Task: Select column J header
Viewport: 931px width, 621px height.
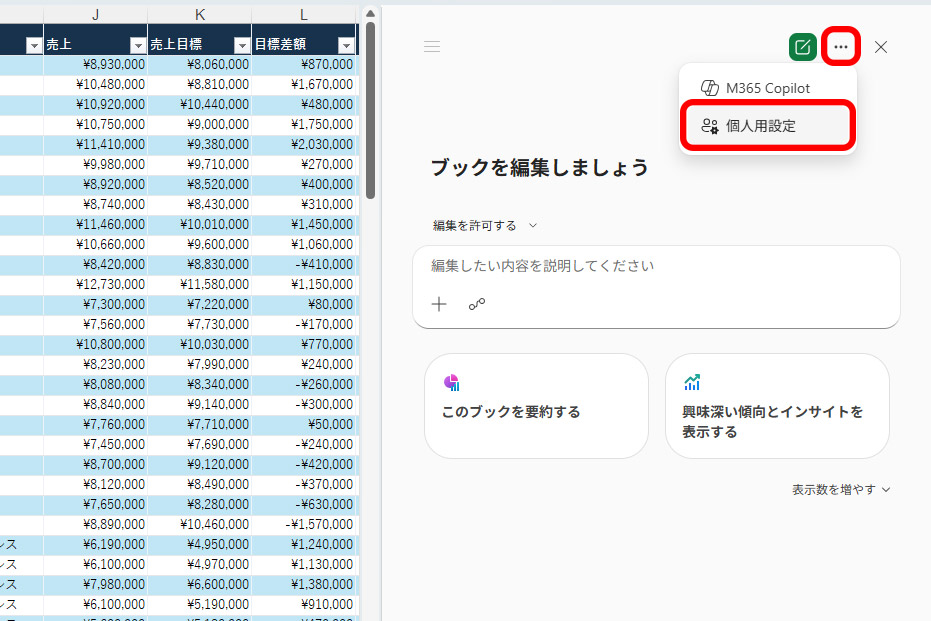Action: (x=96, y=15)
